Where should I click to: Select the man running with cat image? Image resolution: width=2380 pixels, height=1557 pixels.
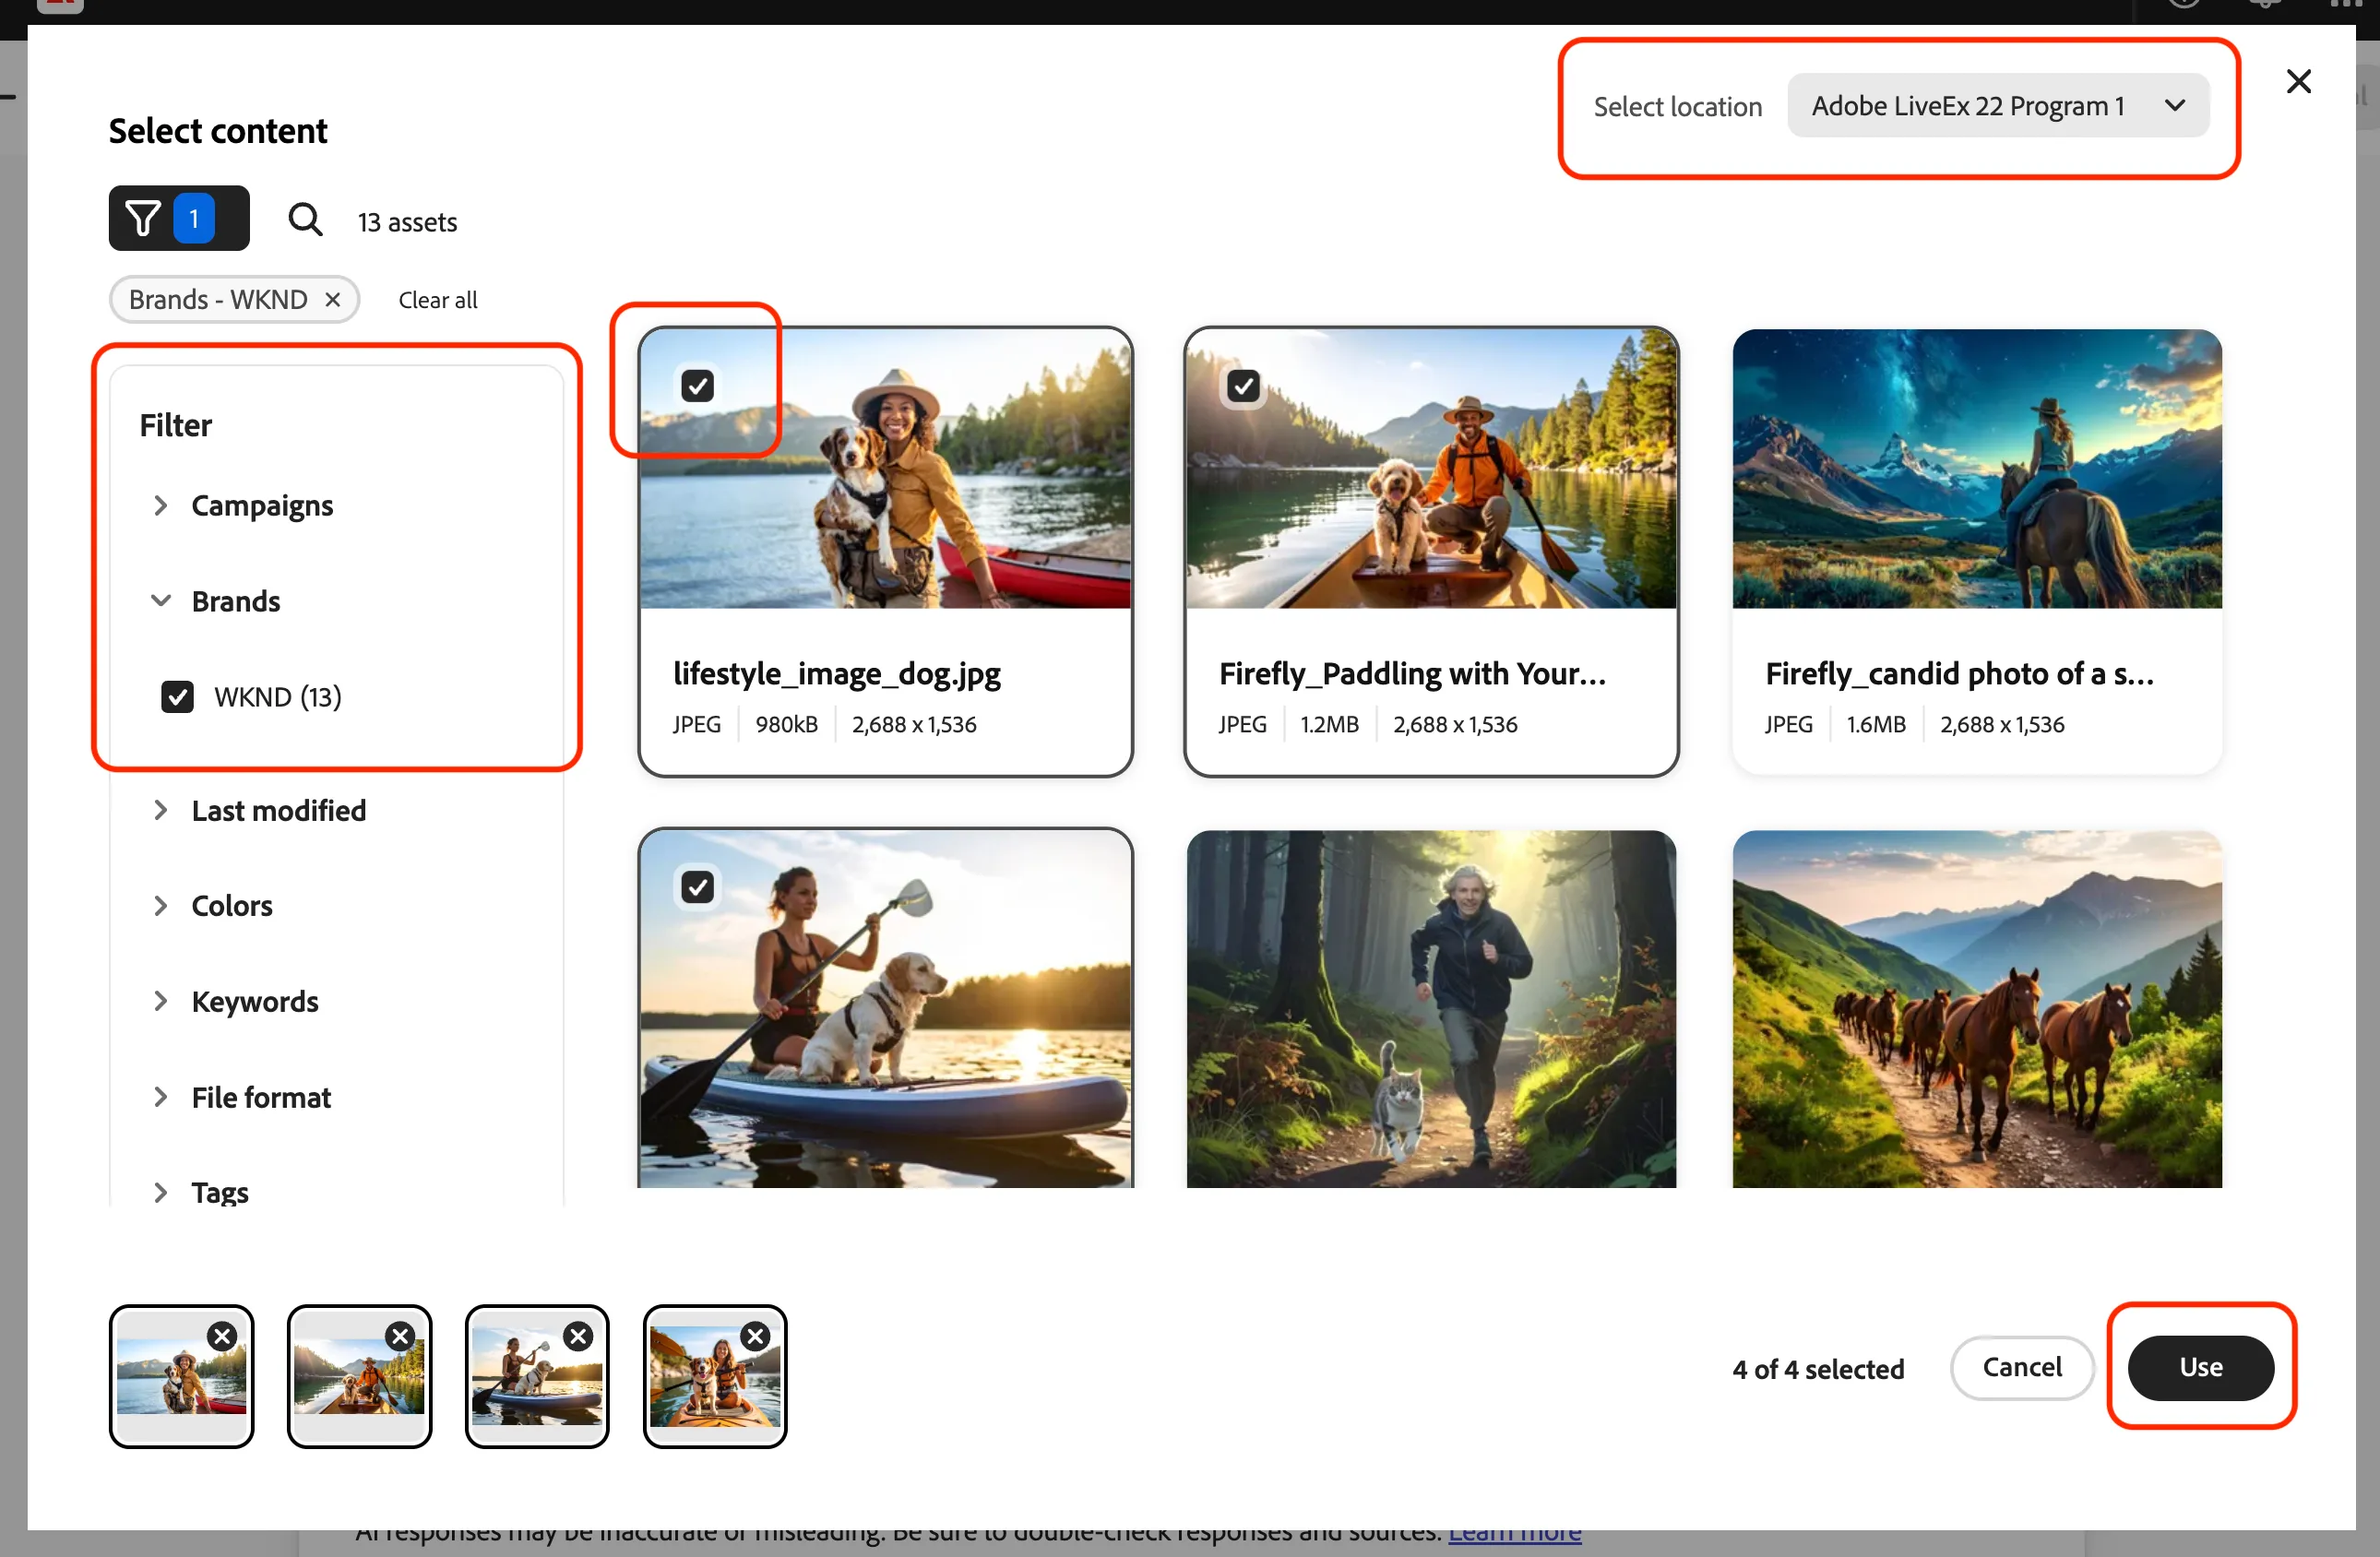coord(1431,1009)
